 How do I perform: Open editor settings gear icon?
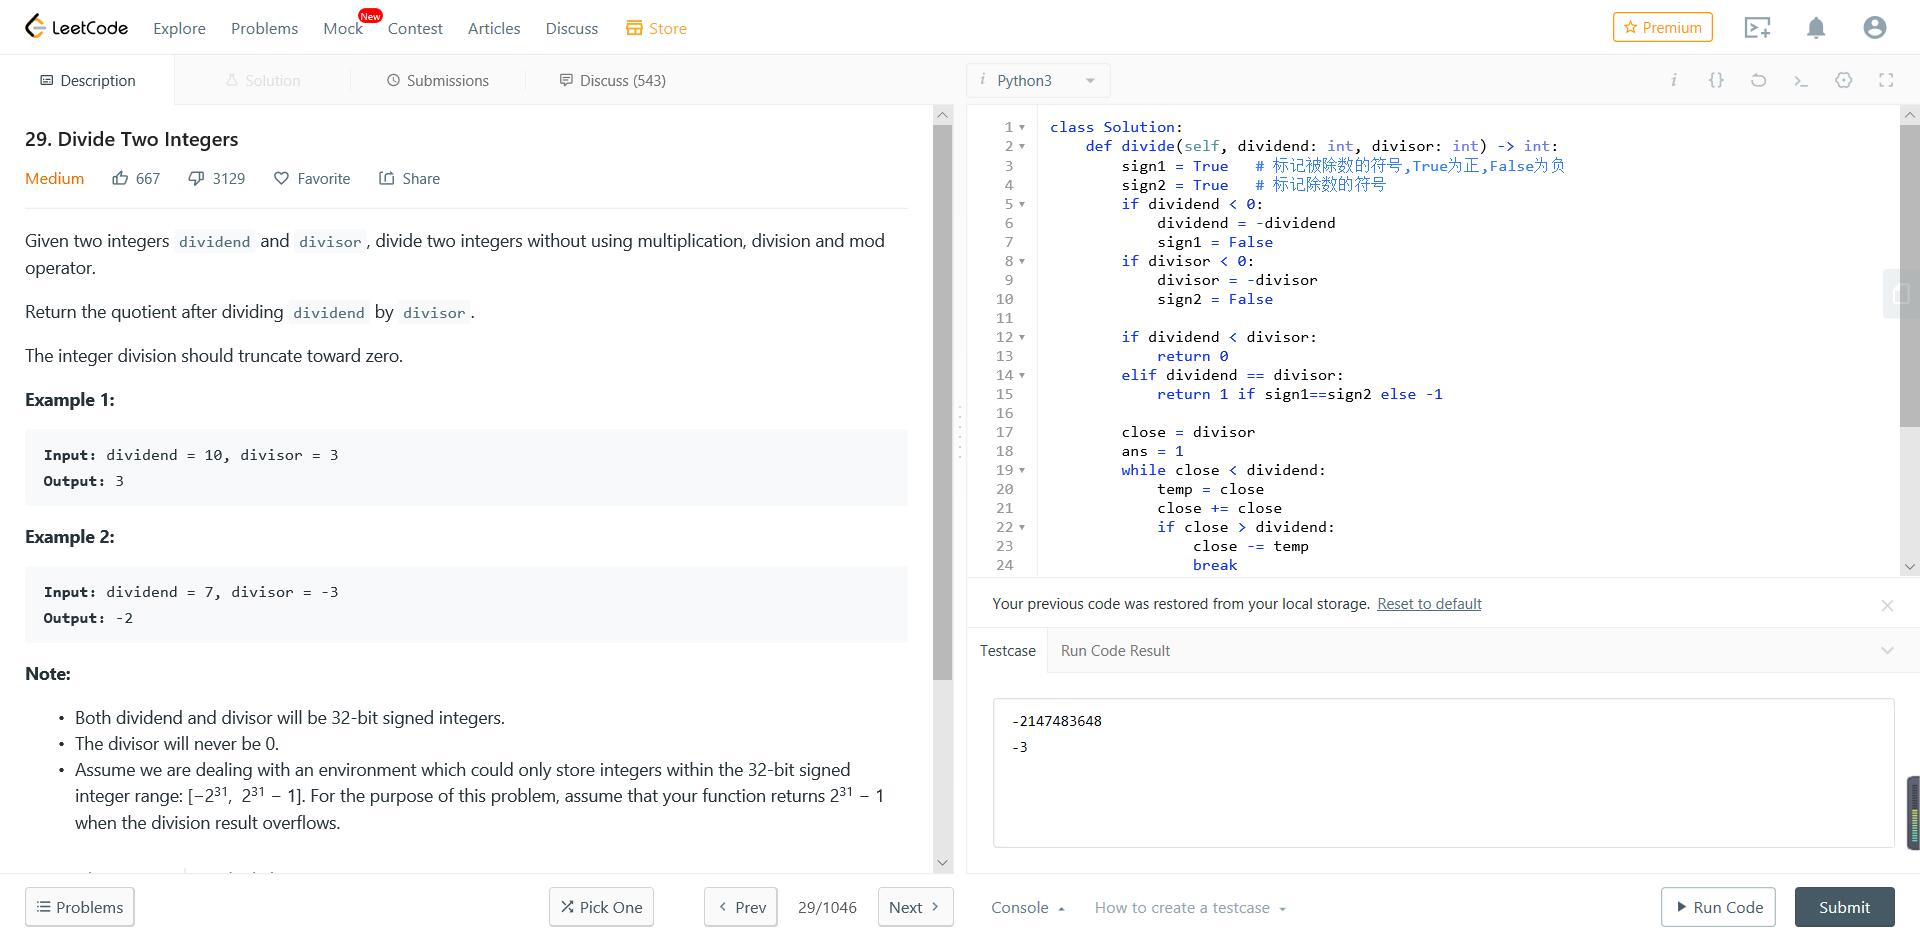1844,80
